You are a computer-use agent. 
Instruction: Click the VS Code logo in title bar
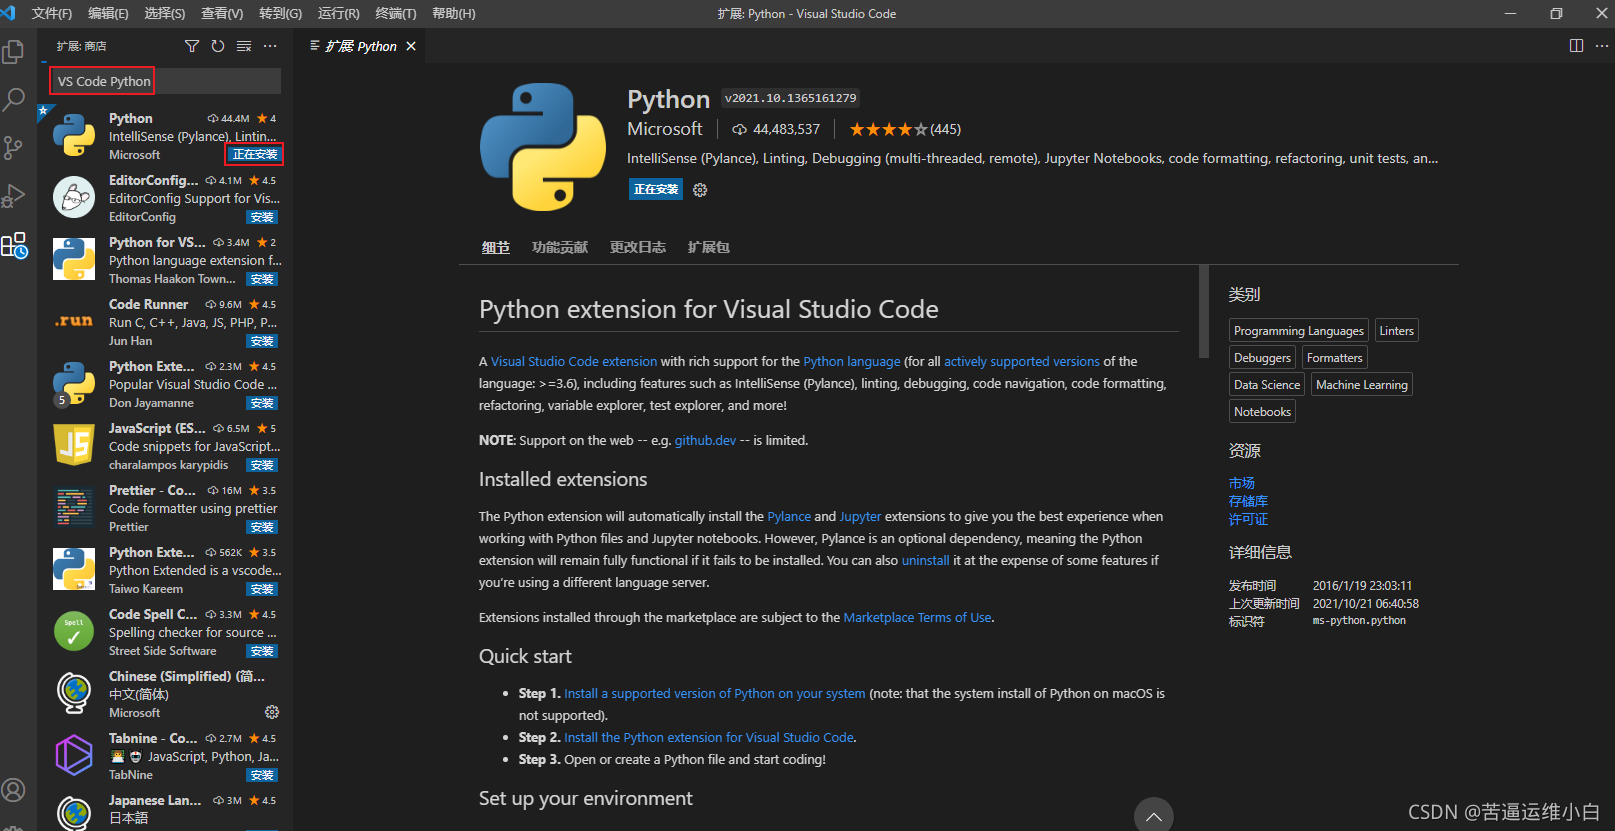click(x=9, y=13)
